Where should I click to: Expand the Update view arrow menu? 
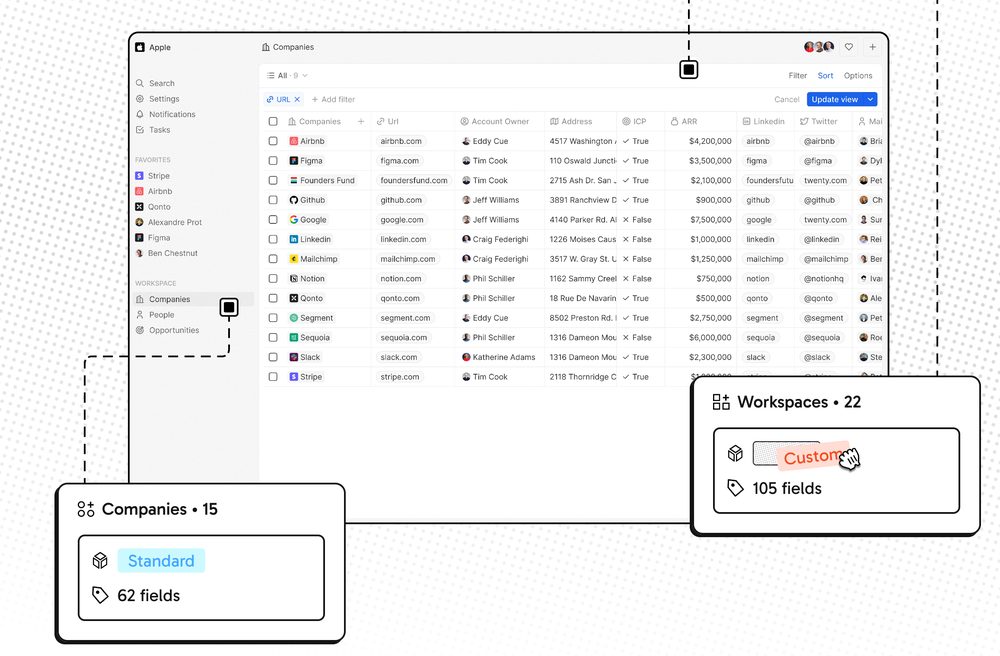871,99
